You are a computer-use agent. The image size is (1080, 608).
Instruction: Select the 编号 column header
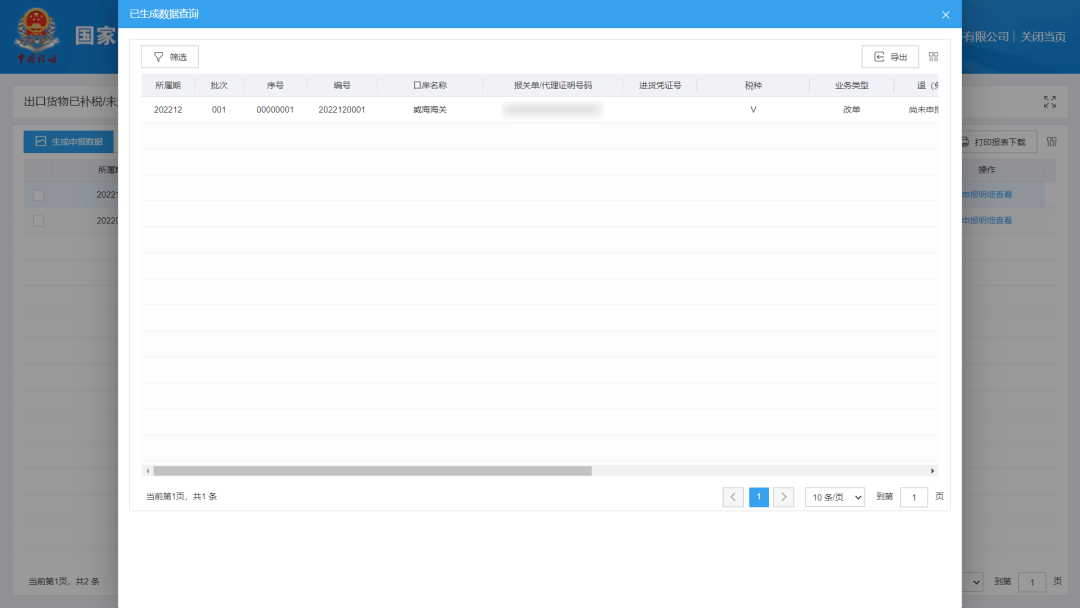(x=342, y=85)
